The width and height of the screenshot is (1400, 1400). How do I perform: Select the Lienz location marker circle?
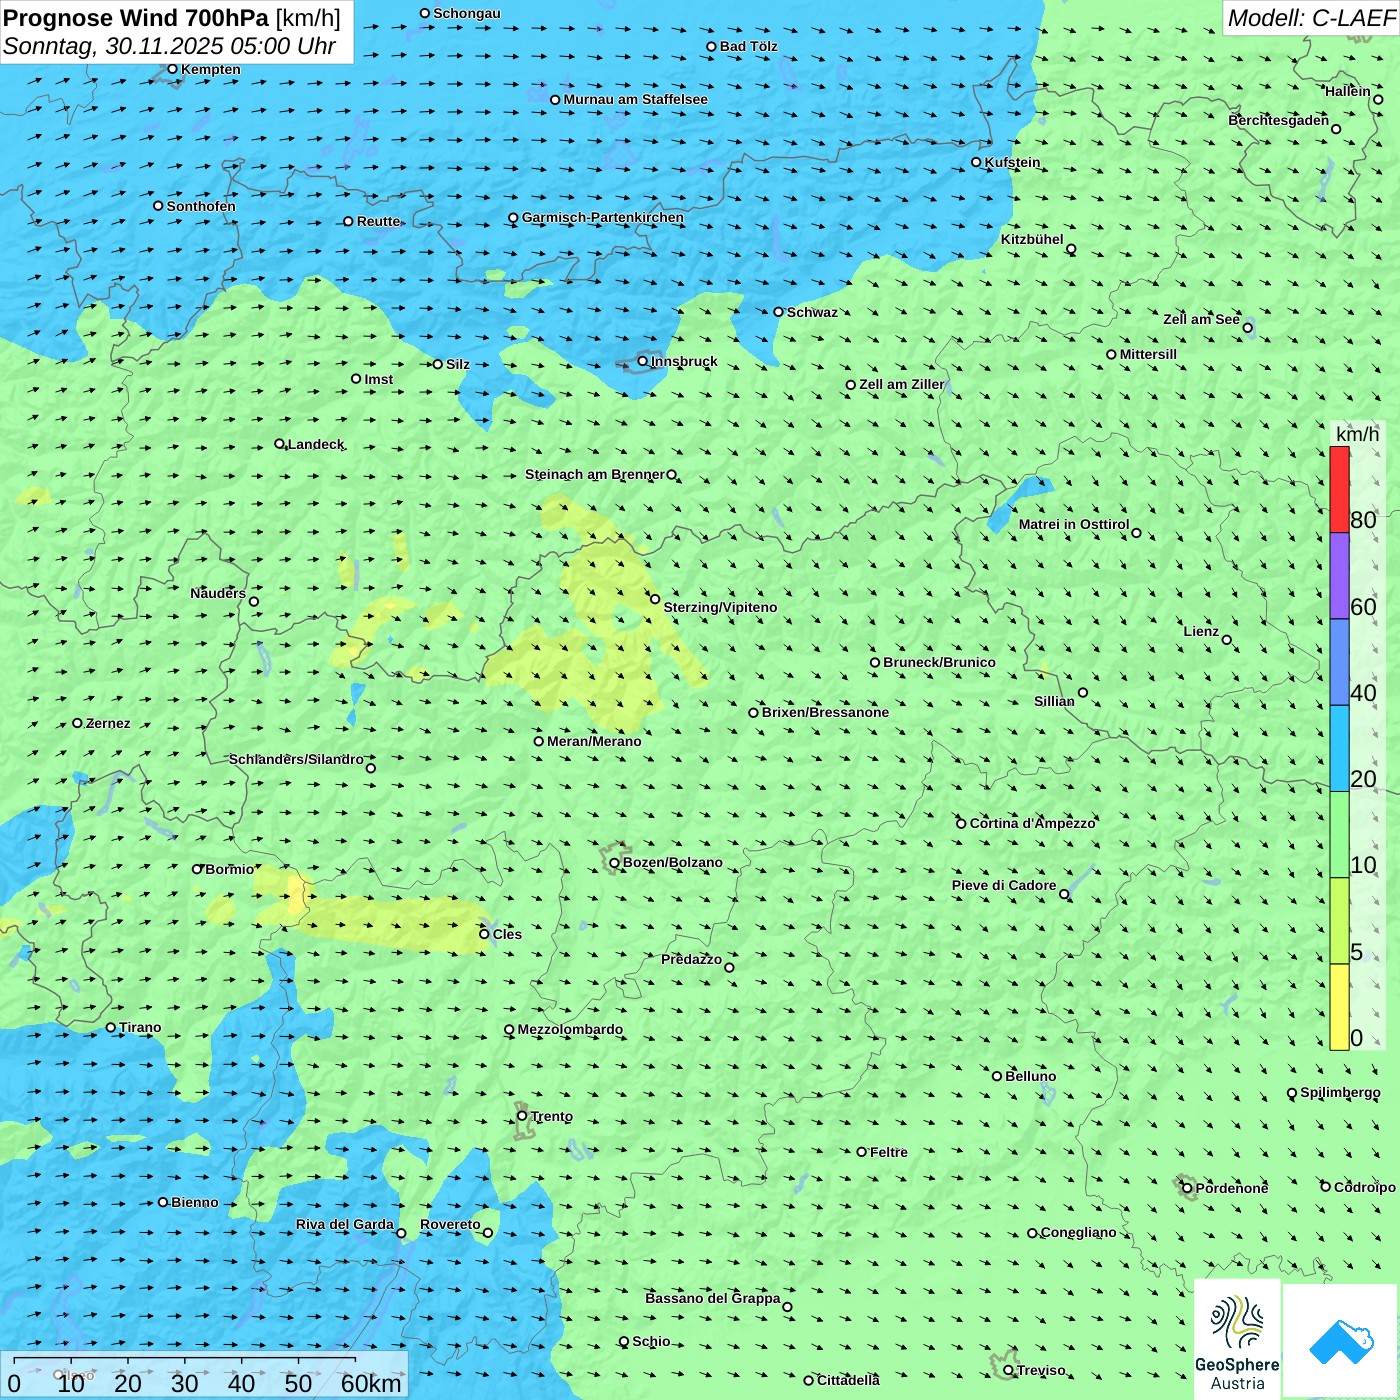coord(1227,640)
